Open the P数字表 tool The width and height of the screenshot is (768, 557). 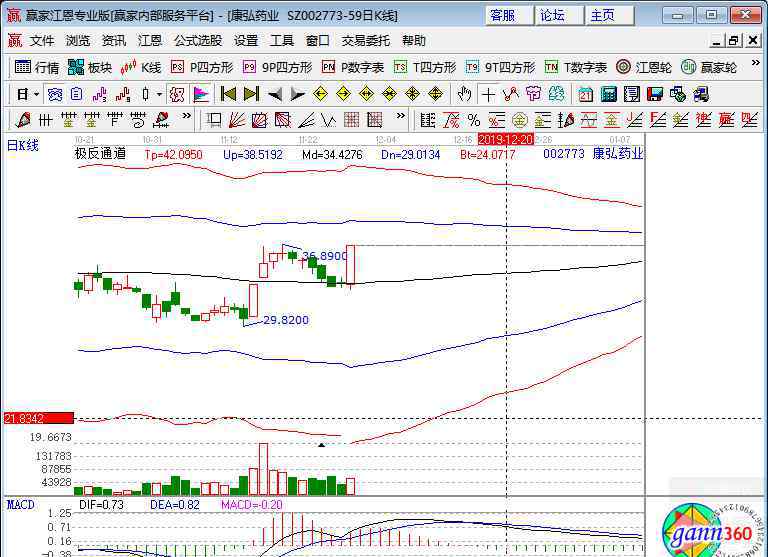(353, 67)
